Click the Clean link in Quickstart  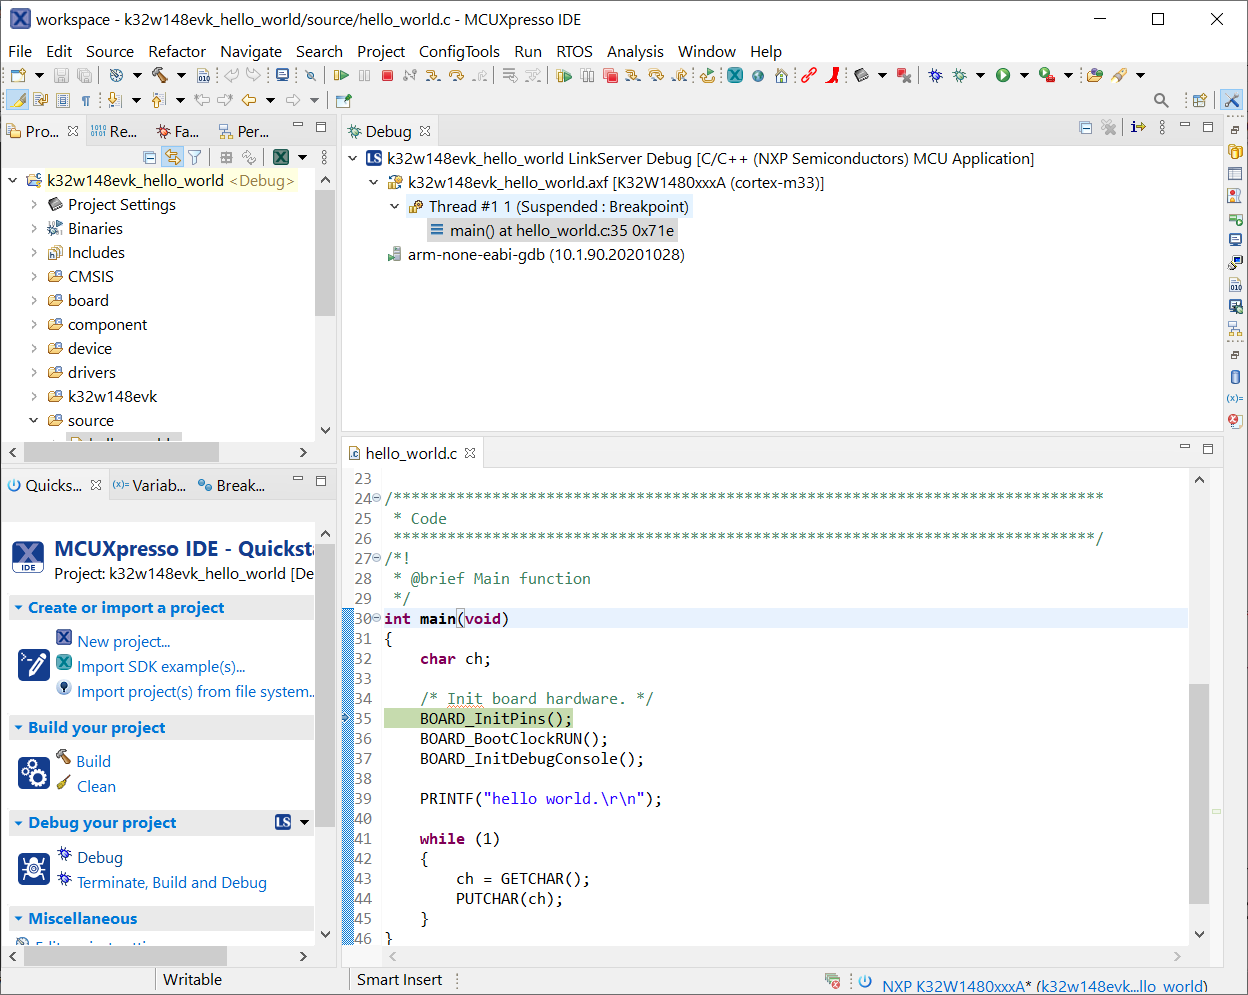(96, 787)
